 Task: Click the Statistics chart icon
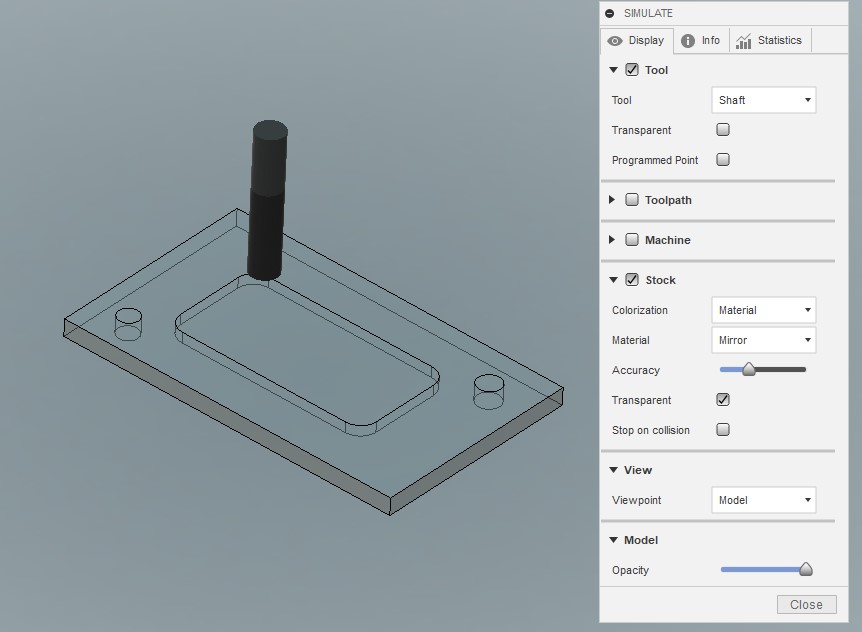point(743,41)
